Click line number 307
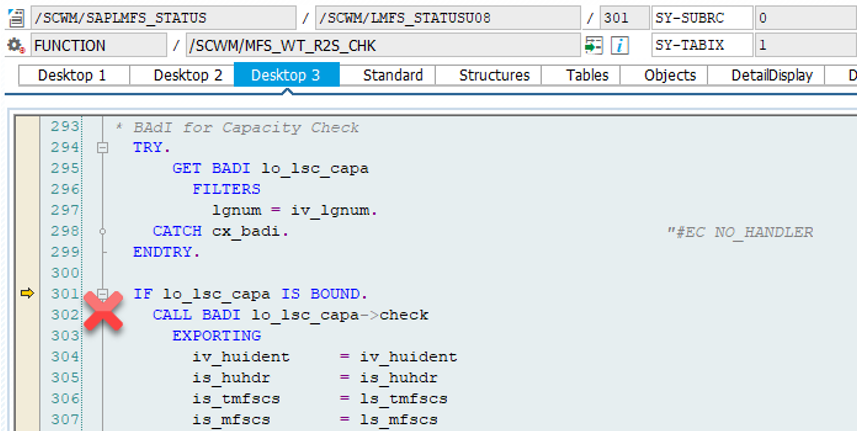This screenshot has height=431, width=857. [x=65, y=420]
